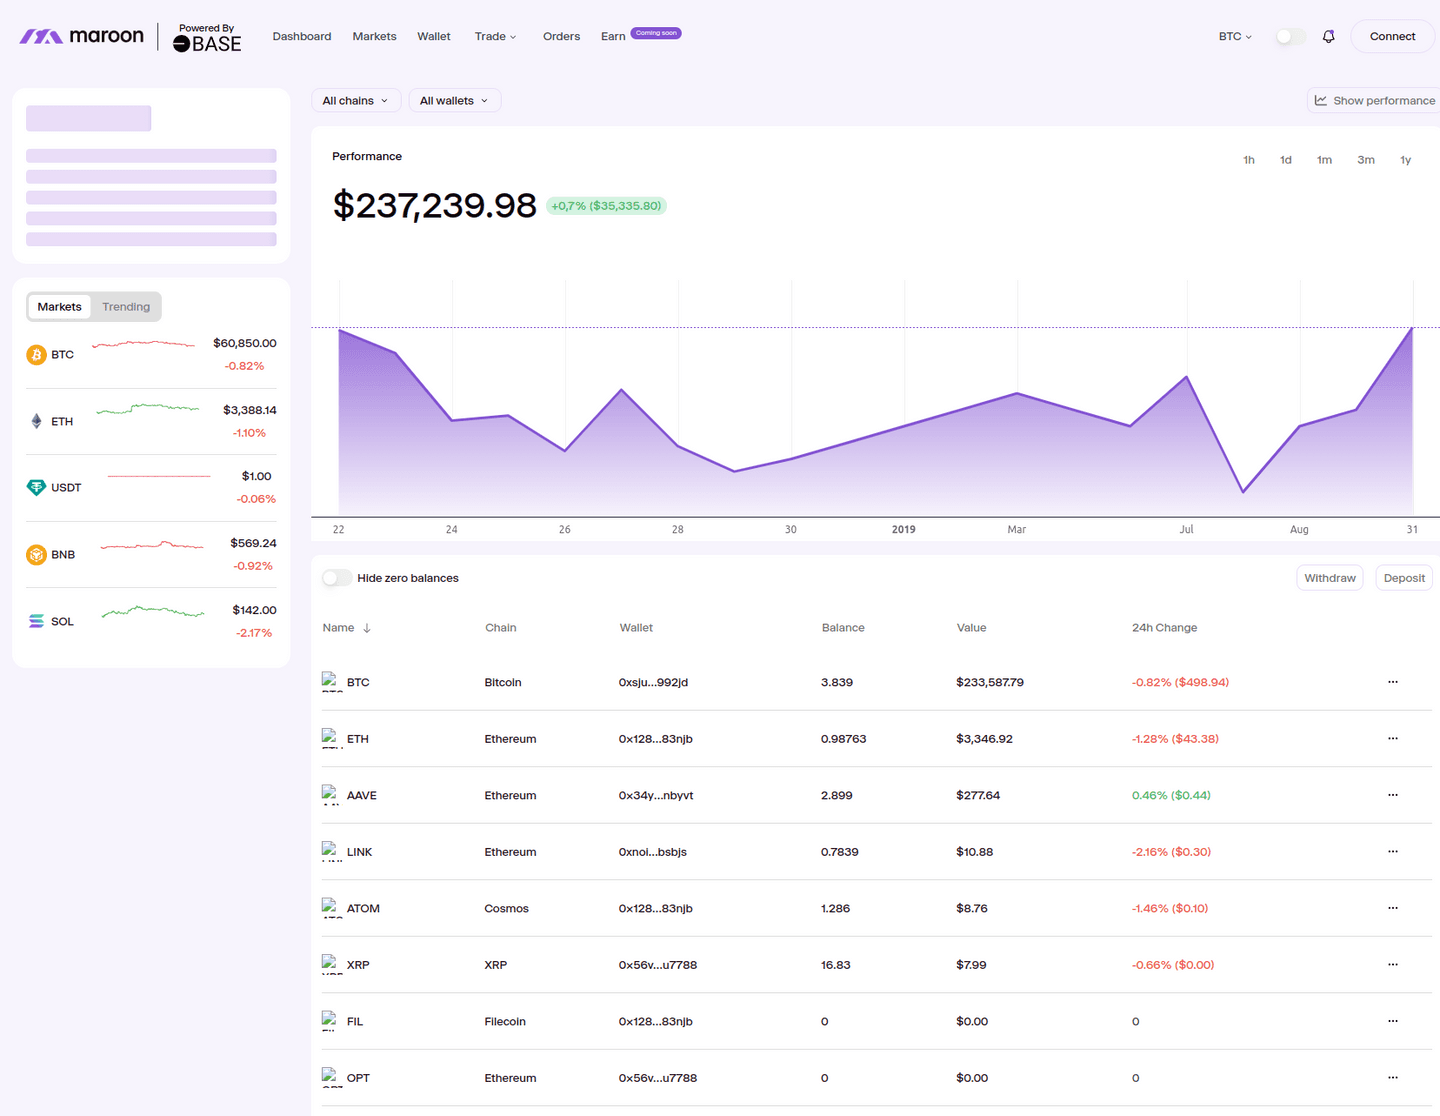
Task: Click the ETH row asset icon in table
Action: [331, 739]
